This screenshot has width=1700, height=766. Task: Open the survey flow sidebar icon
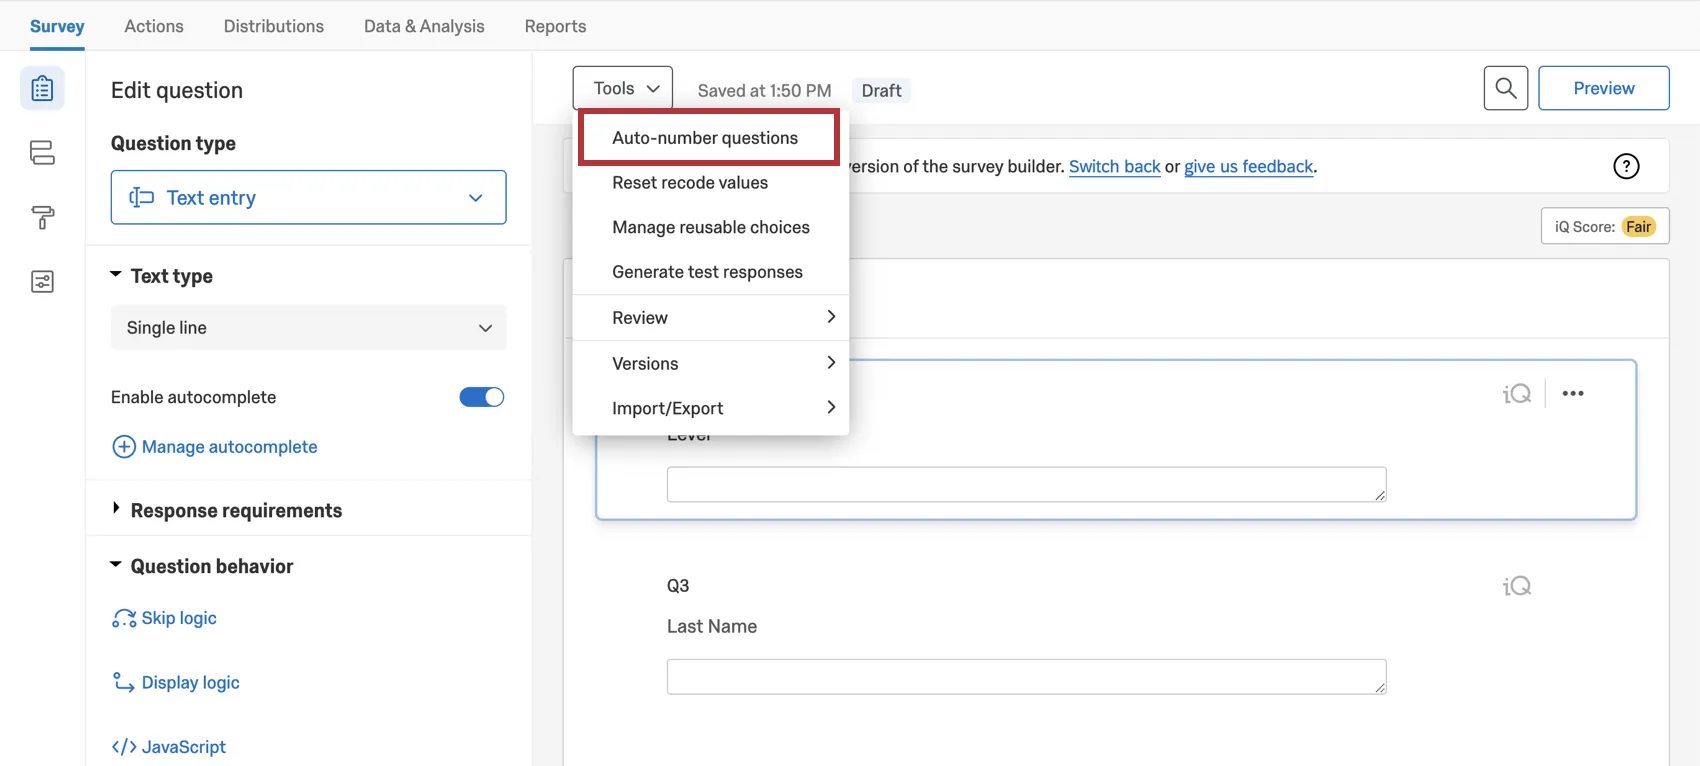pos(42,153)
